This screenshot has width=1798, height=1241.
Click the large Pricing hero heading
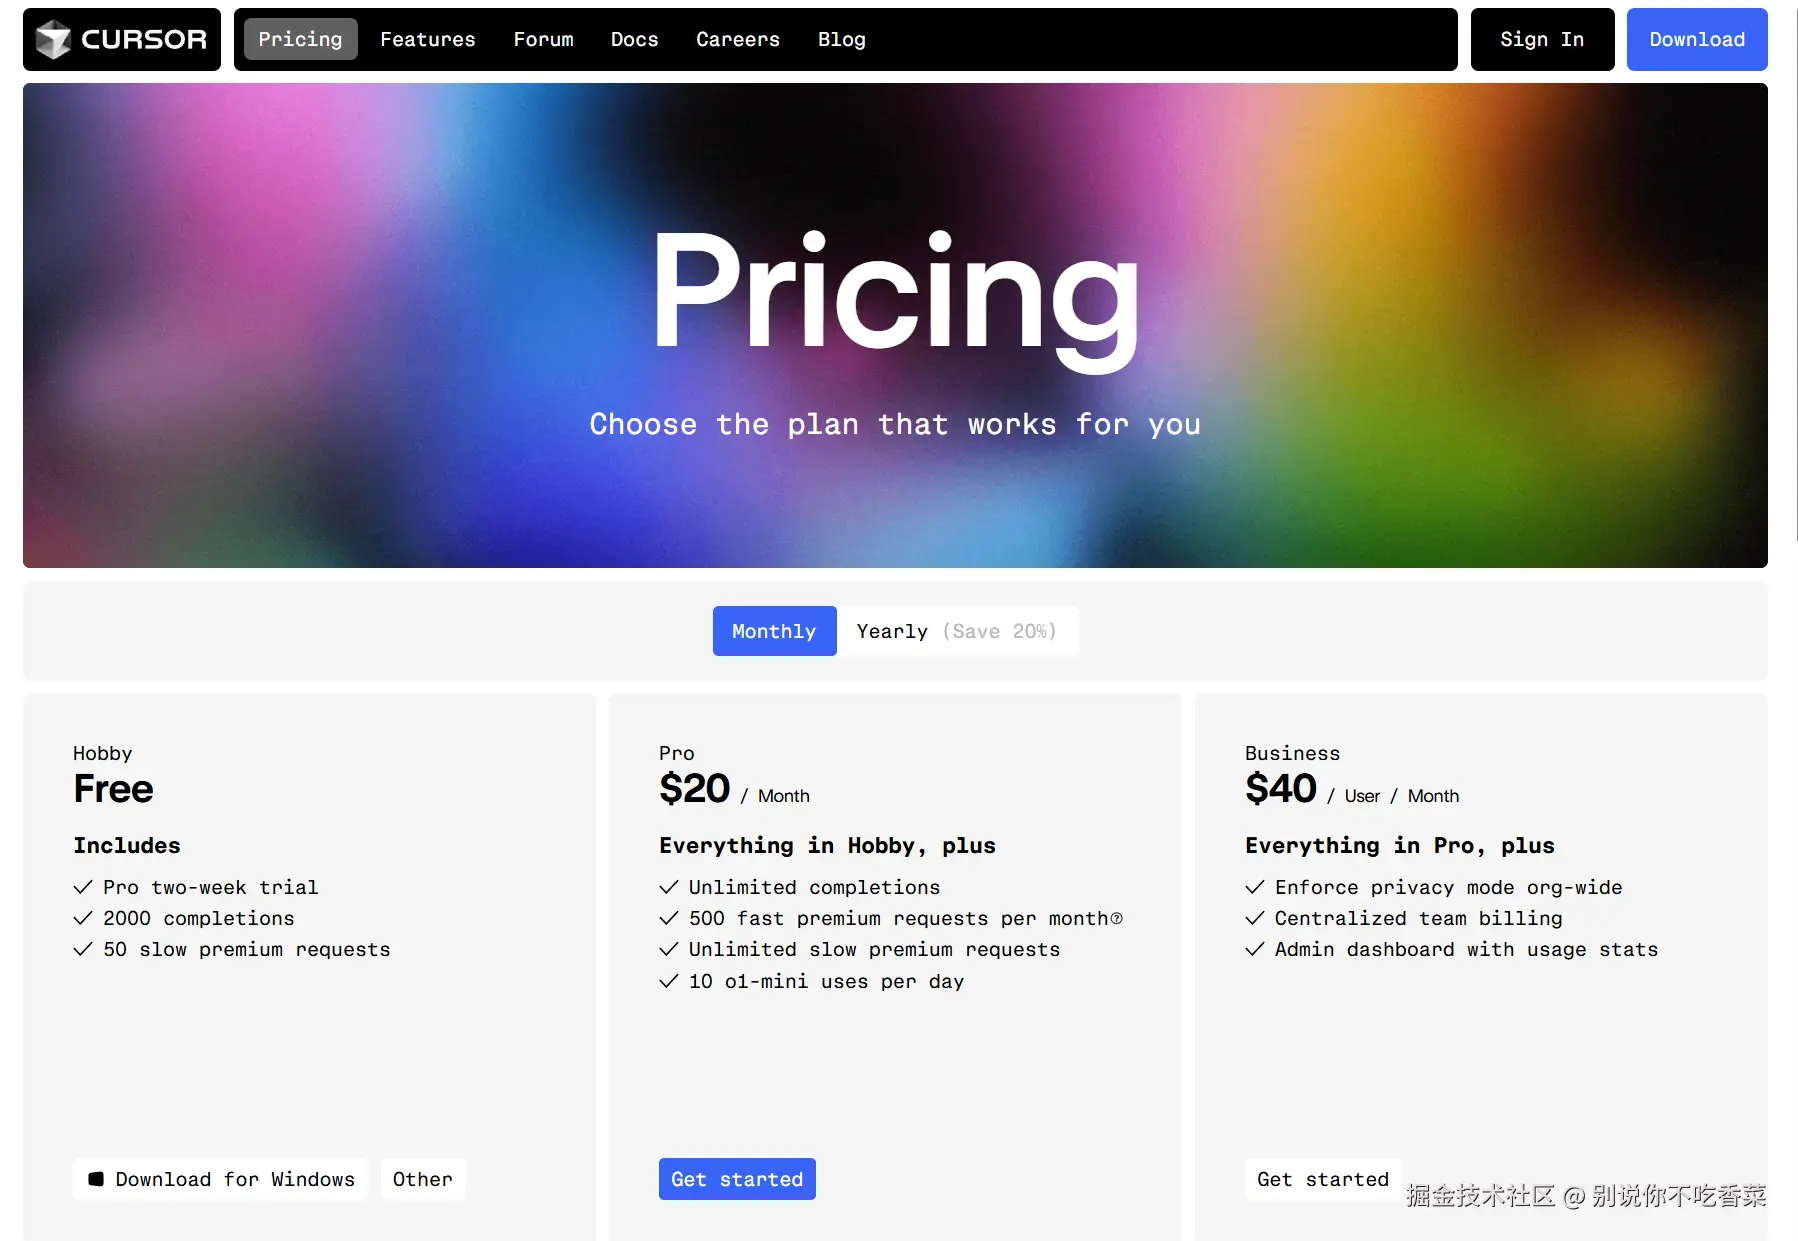[895, 292]
